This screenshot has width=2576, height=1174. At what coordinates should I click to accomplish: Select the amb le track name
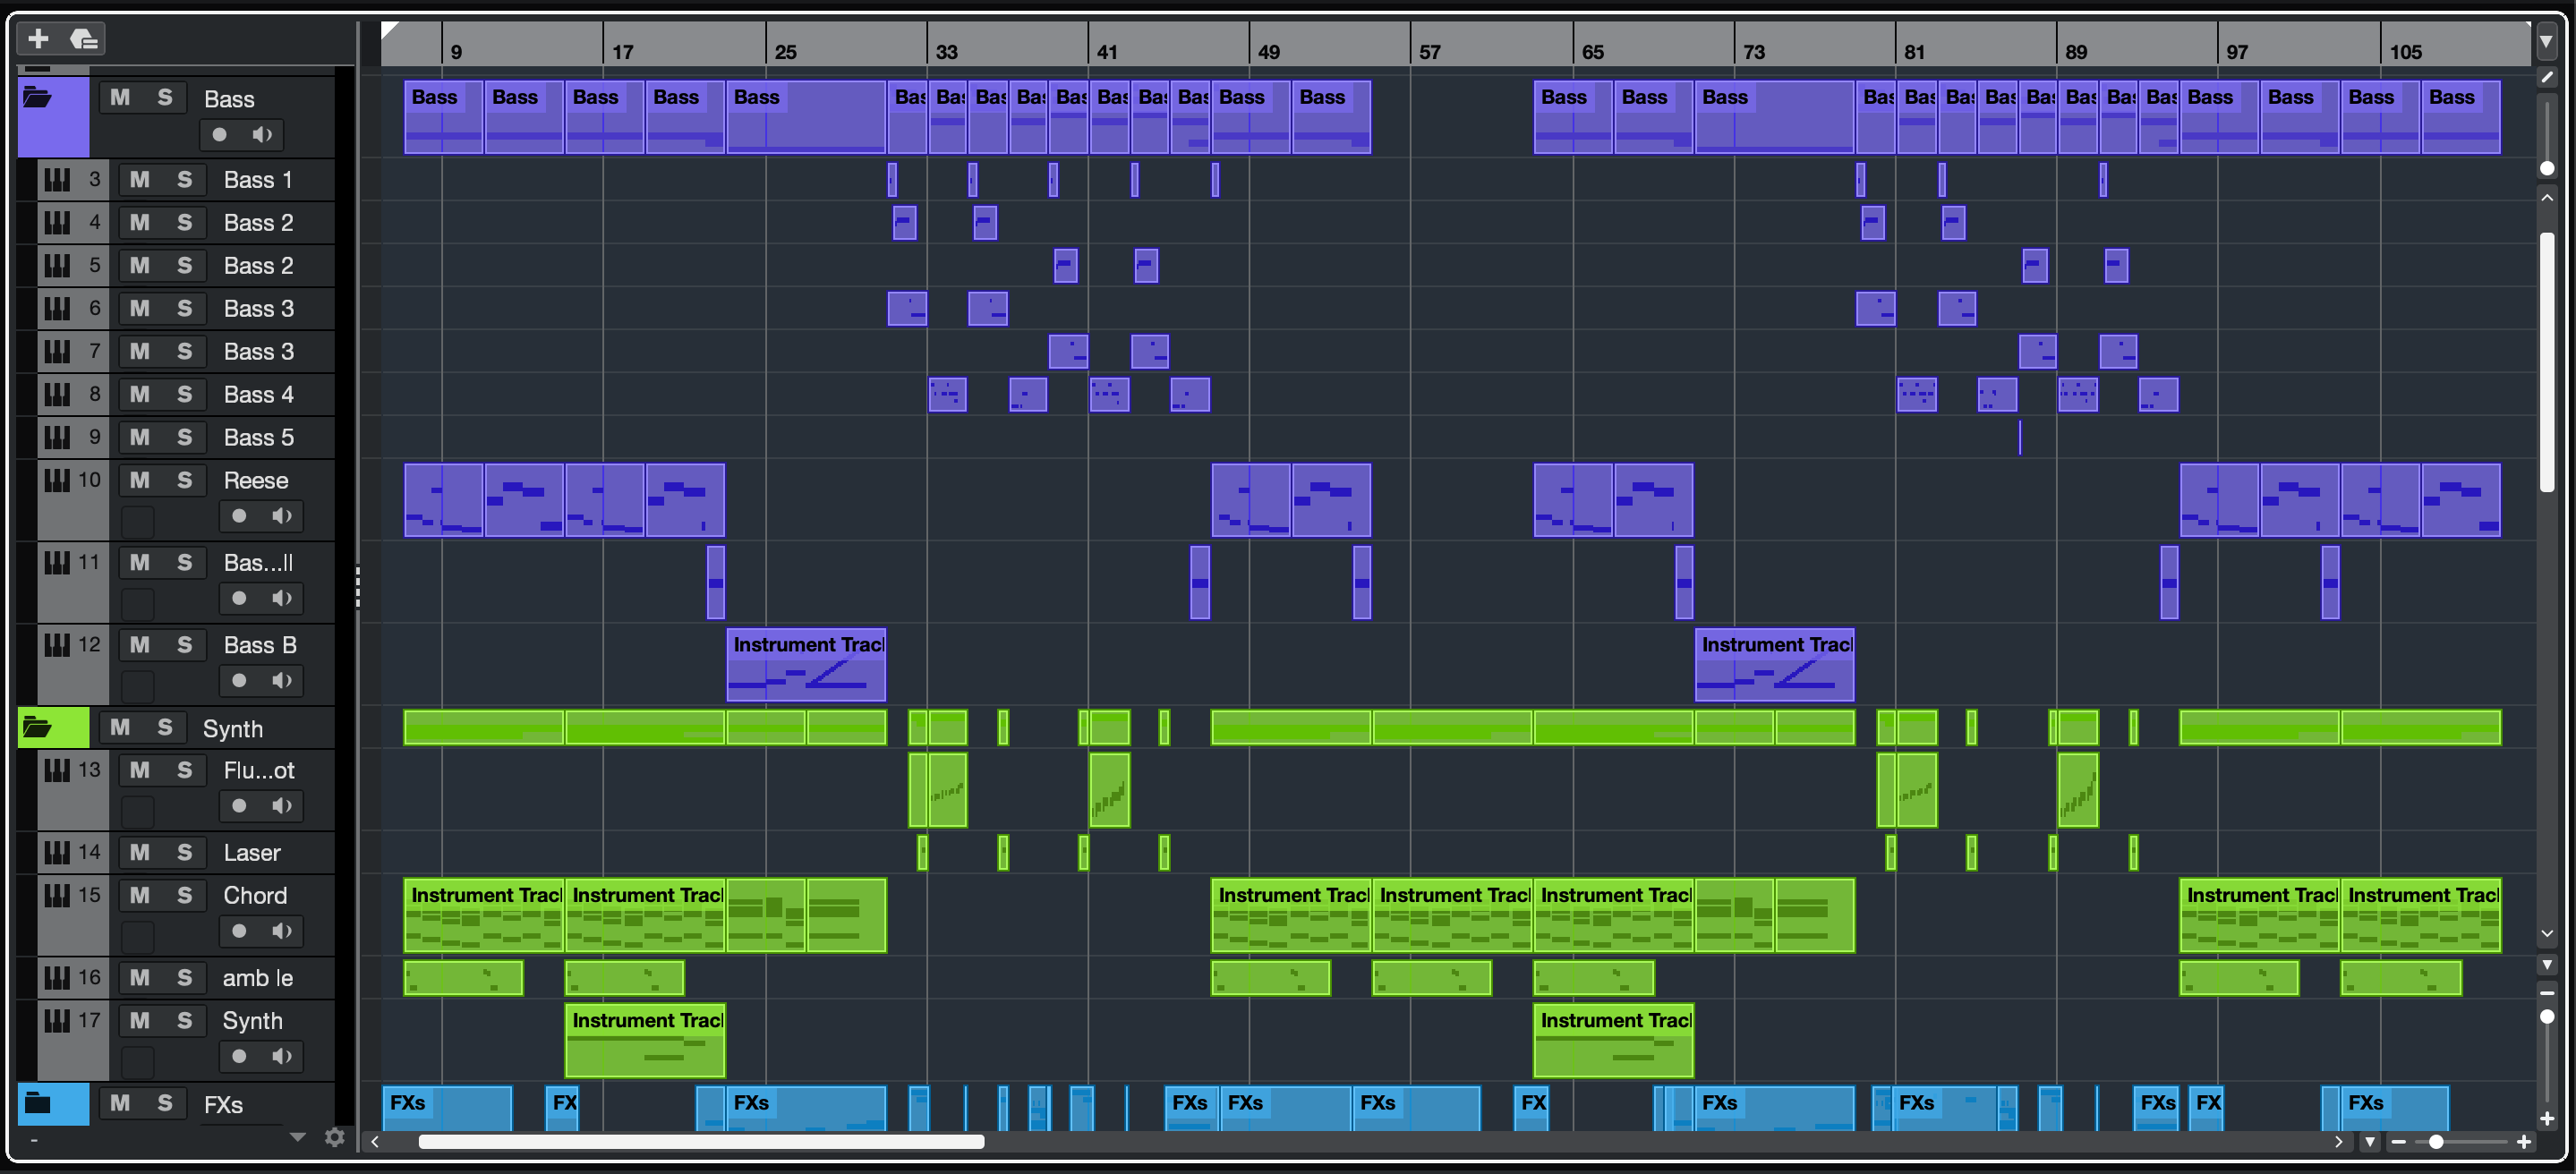click(x=257, y=978)
